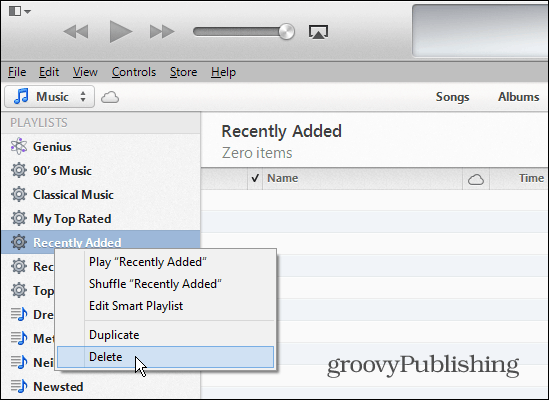Switch to the Songs view
Image resolution: width=549 pixels, height=400 pixels.
[x=452, y=97]
